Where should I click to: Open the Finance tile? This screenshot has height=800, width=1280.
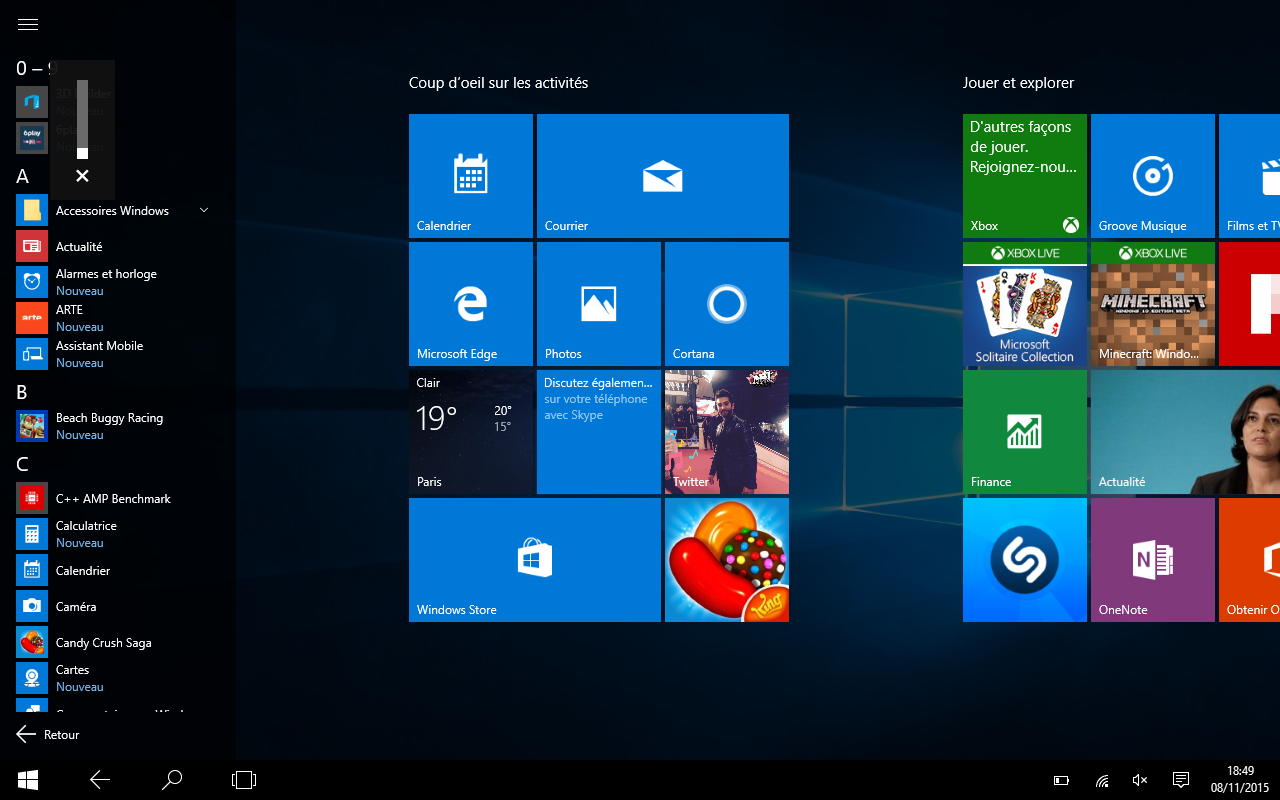pos(1025,432)
